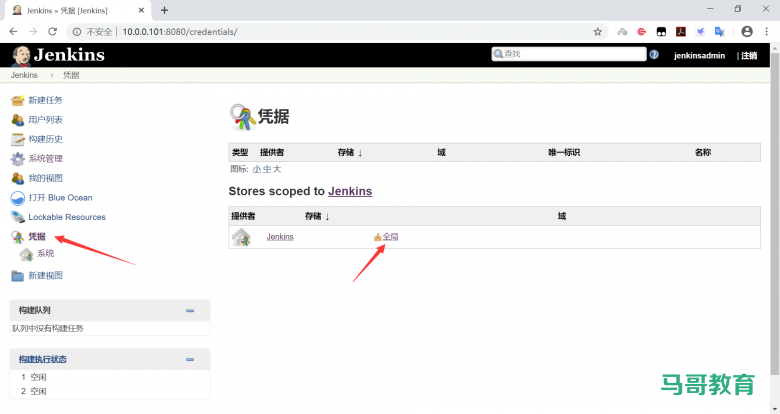Click the 凭据 keys icon in sidebar
Screen dimensions: 780x414
(x=17, y=237)
